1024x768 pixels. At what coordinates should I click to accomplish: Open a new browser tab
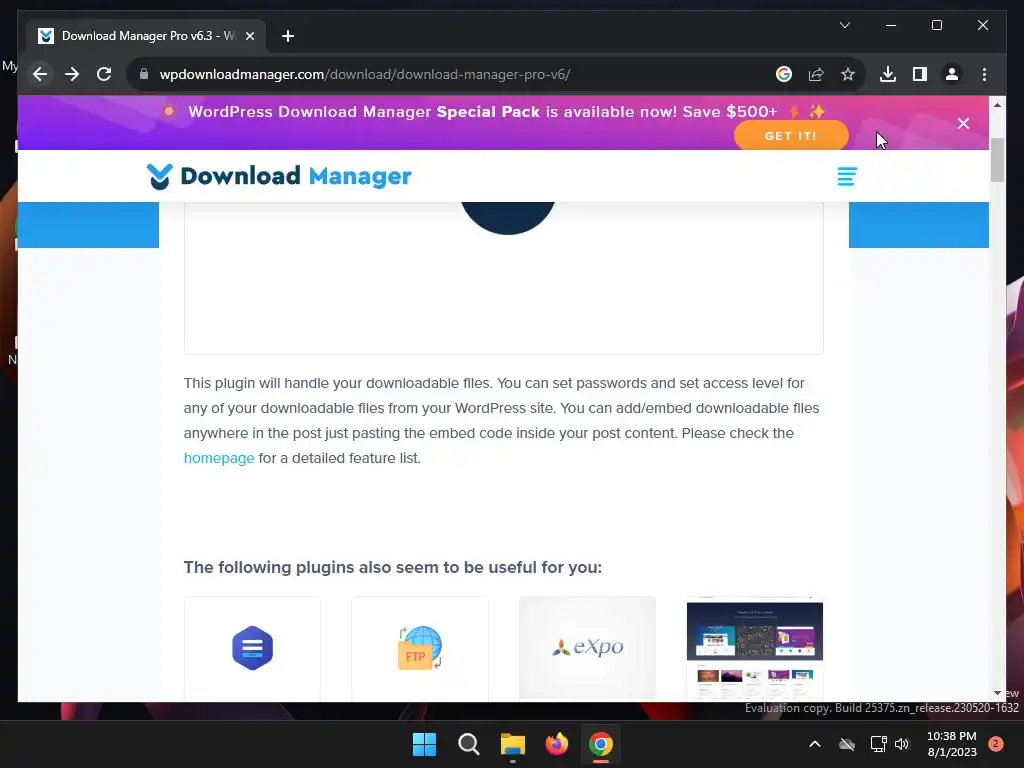tap(287, 36)
